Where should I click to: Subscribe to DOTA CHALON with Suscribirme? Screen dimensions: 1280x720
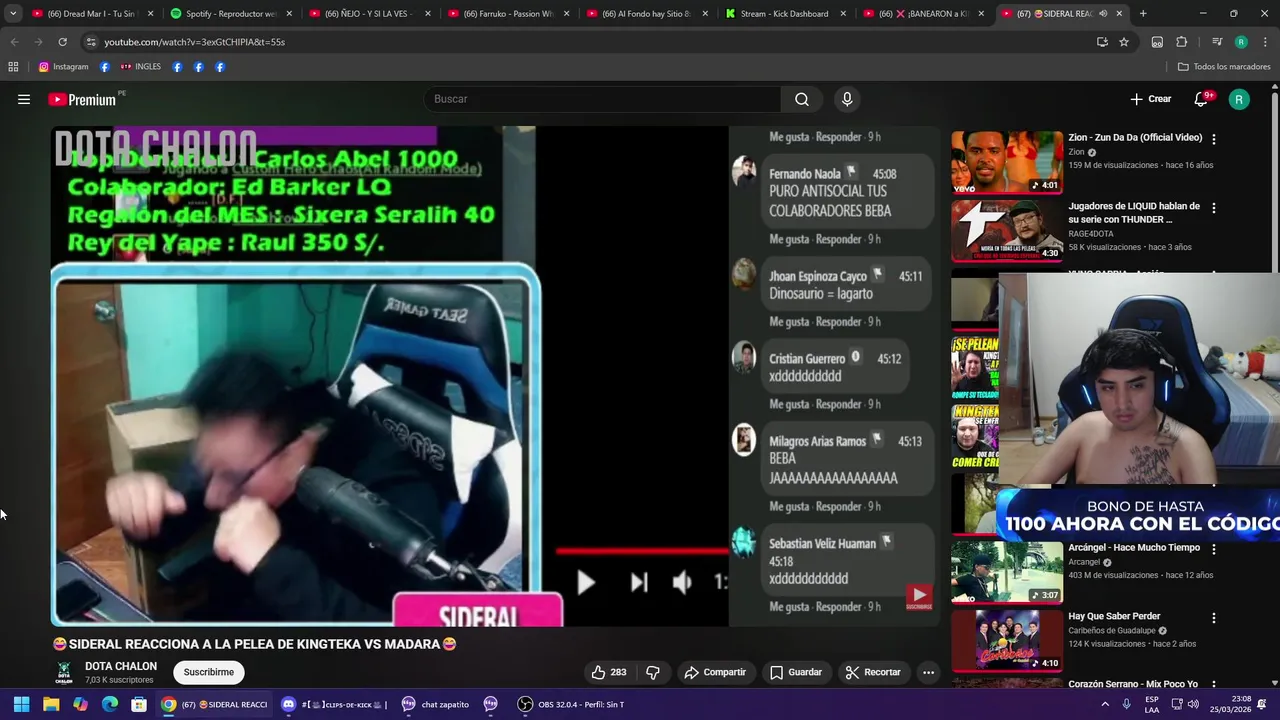(209, 672)
